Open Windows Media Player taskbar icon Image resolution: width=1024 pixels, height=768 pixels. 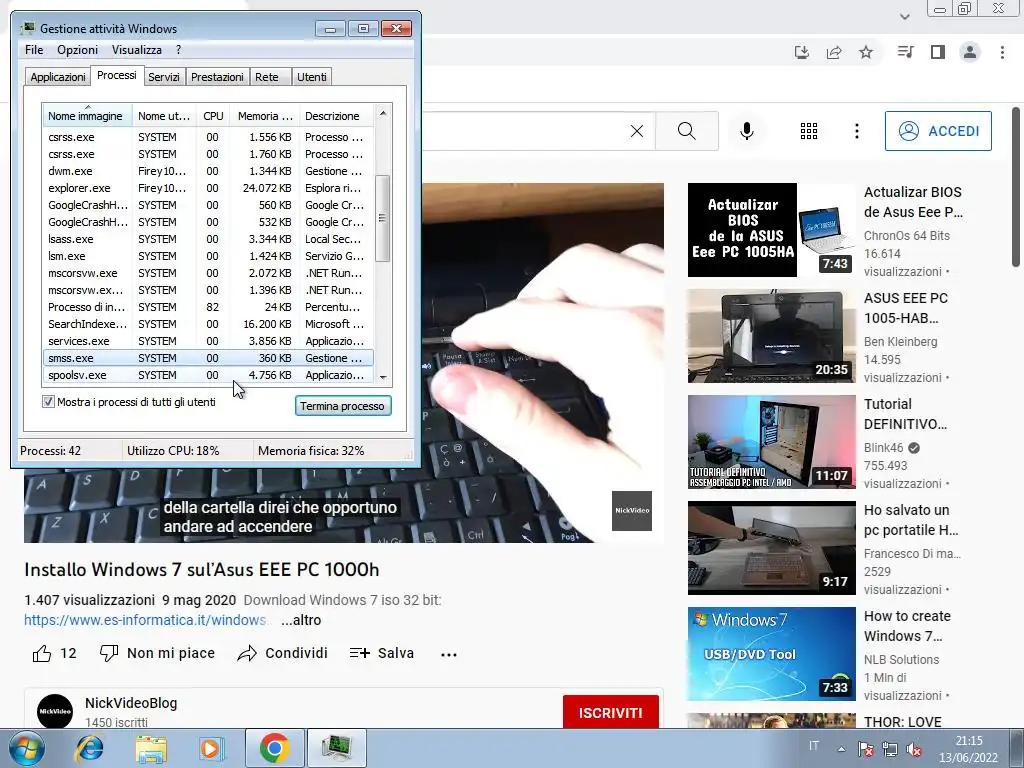(x=210, y=748)
